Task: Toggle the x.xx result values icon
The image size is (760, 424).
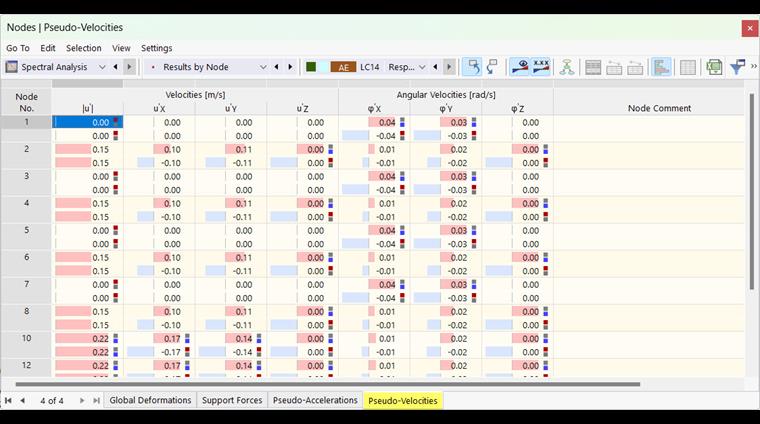Action: (x=541, y=67)
